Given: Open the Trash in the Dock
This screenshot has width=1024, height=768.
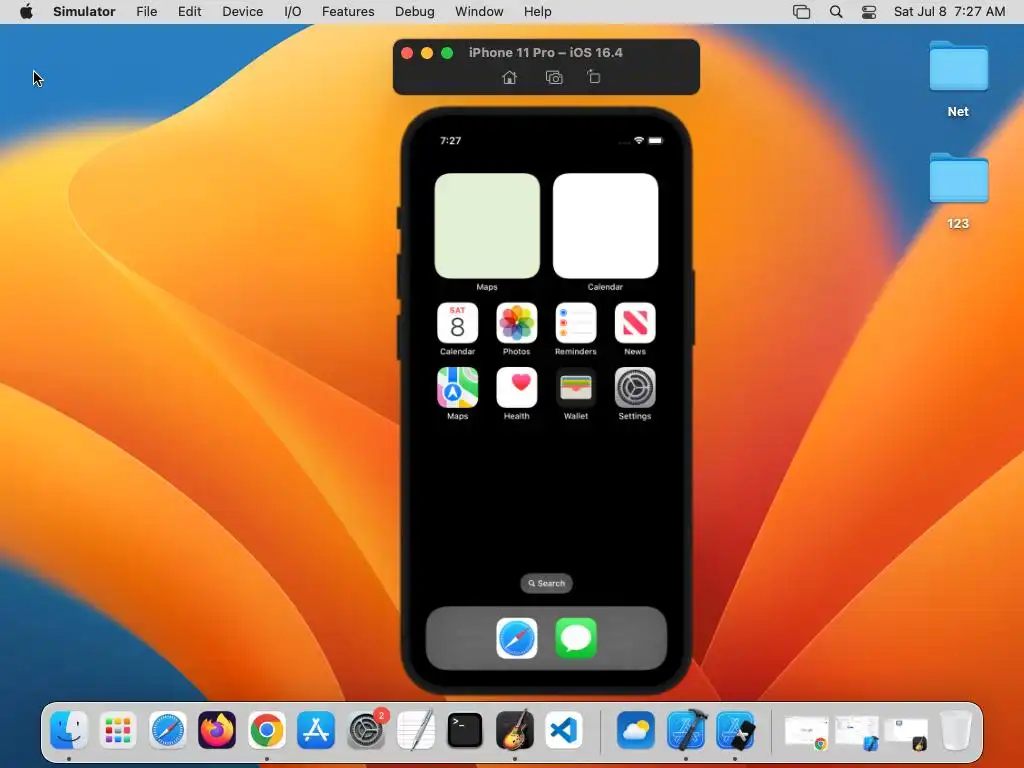Looking at the screenshot, I should point(955,729).
